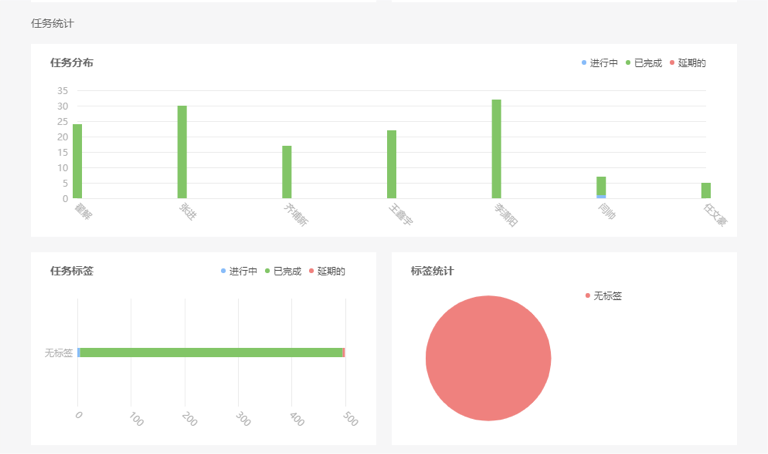
Task: Click the 任务统计 section heading
Action: coord(52,23)
